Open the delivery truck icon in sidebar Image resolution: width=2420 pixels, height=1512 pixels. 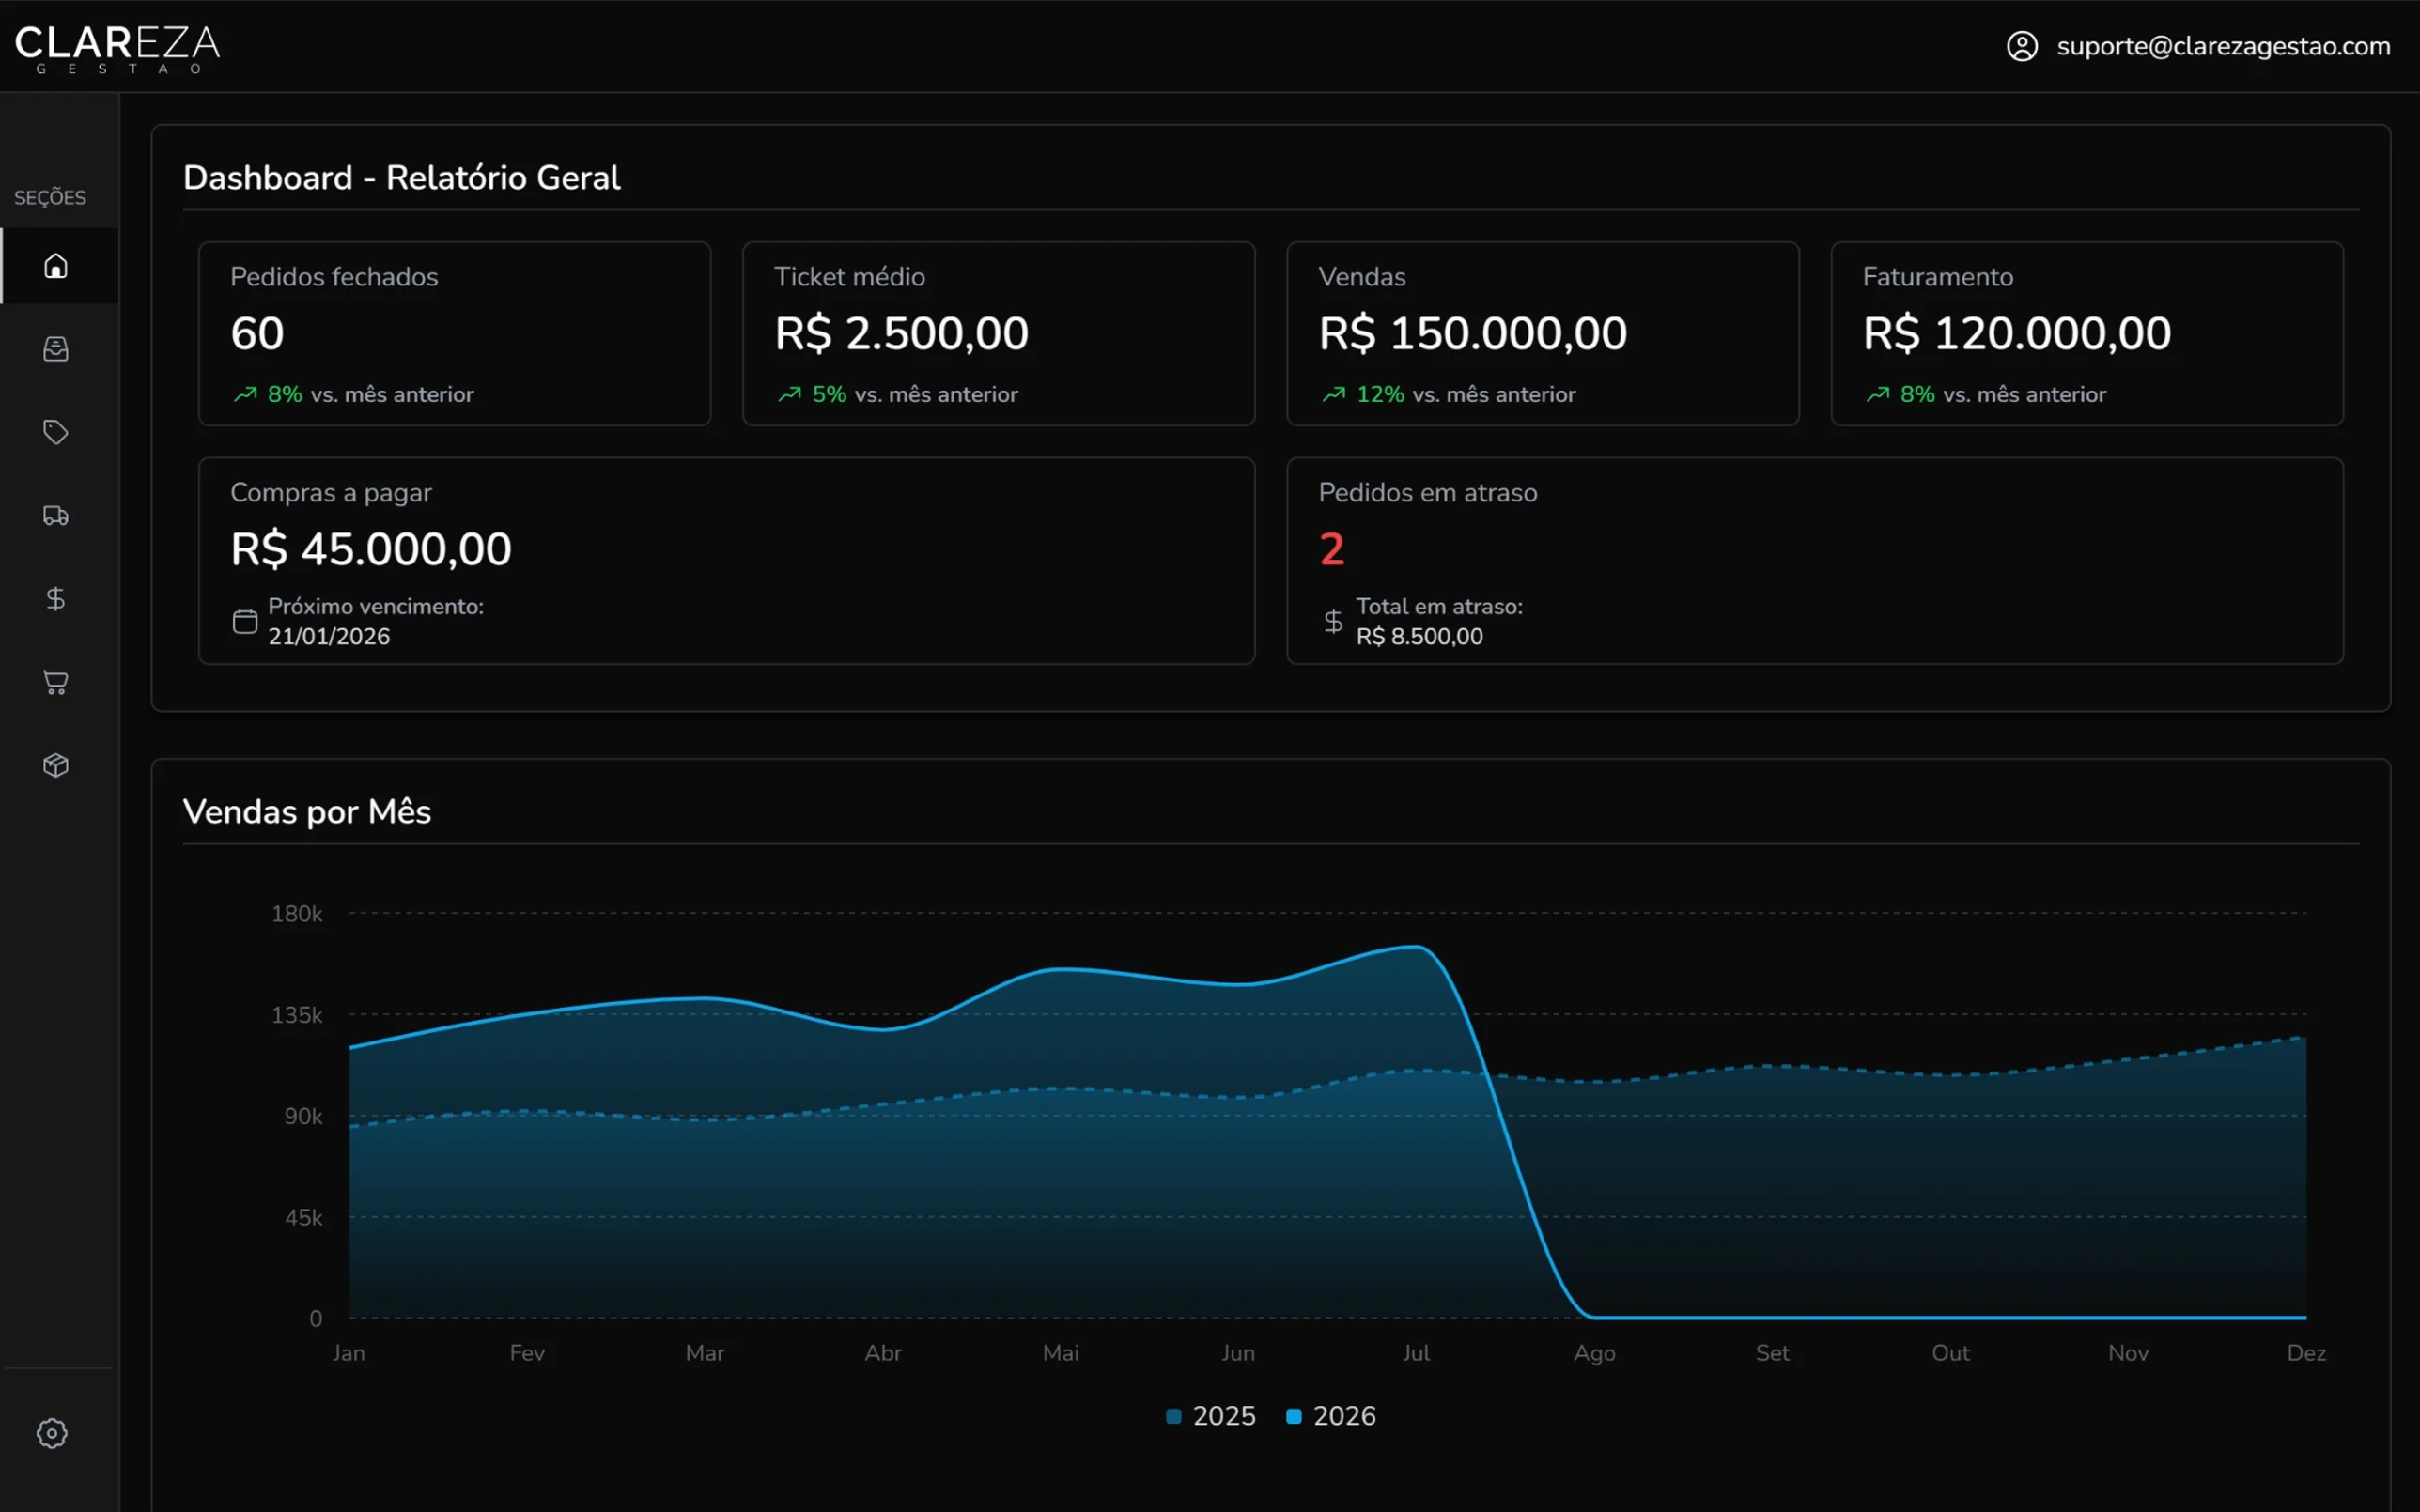(x=56, y=515)
